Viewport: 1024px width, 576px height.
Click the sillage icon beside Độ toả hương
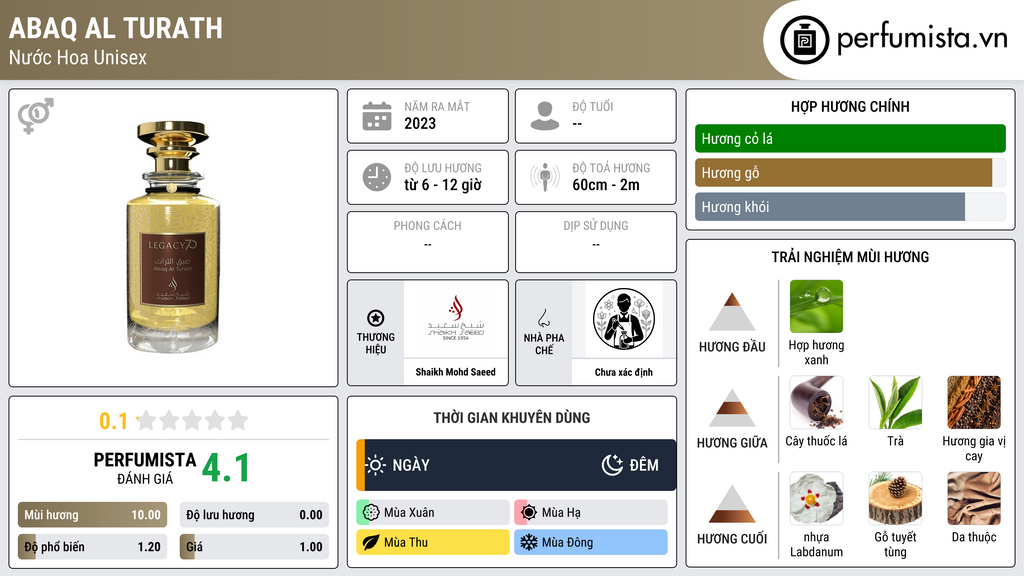coord(545,177)
